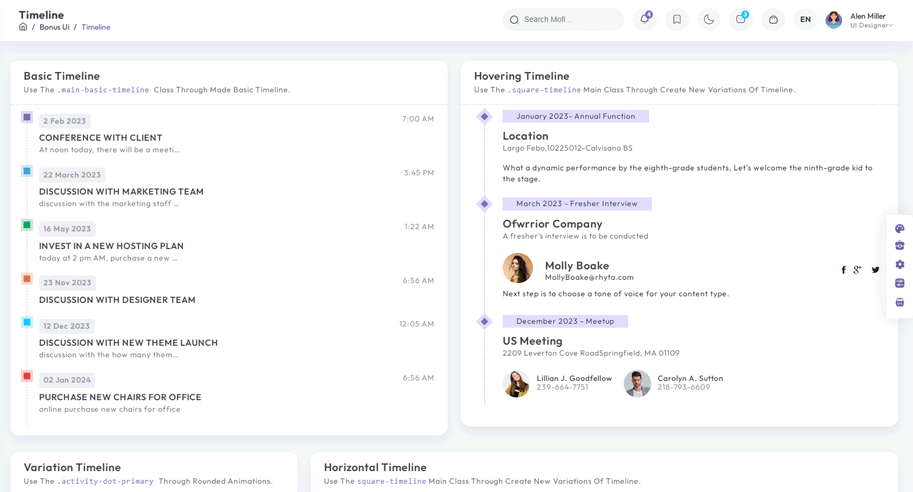Click the Timeline breadcrumb item
The image size is (913, 492).
tap(96, 27)
